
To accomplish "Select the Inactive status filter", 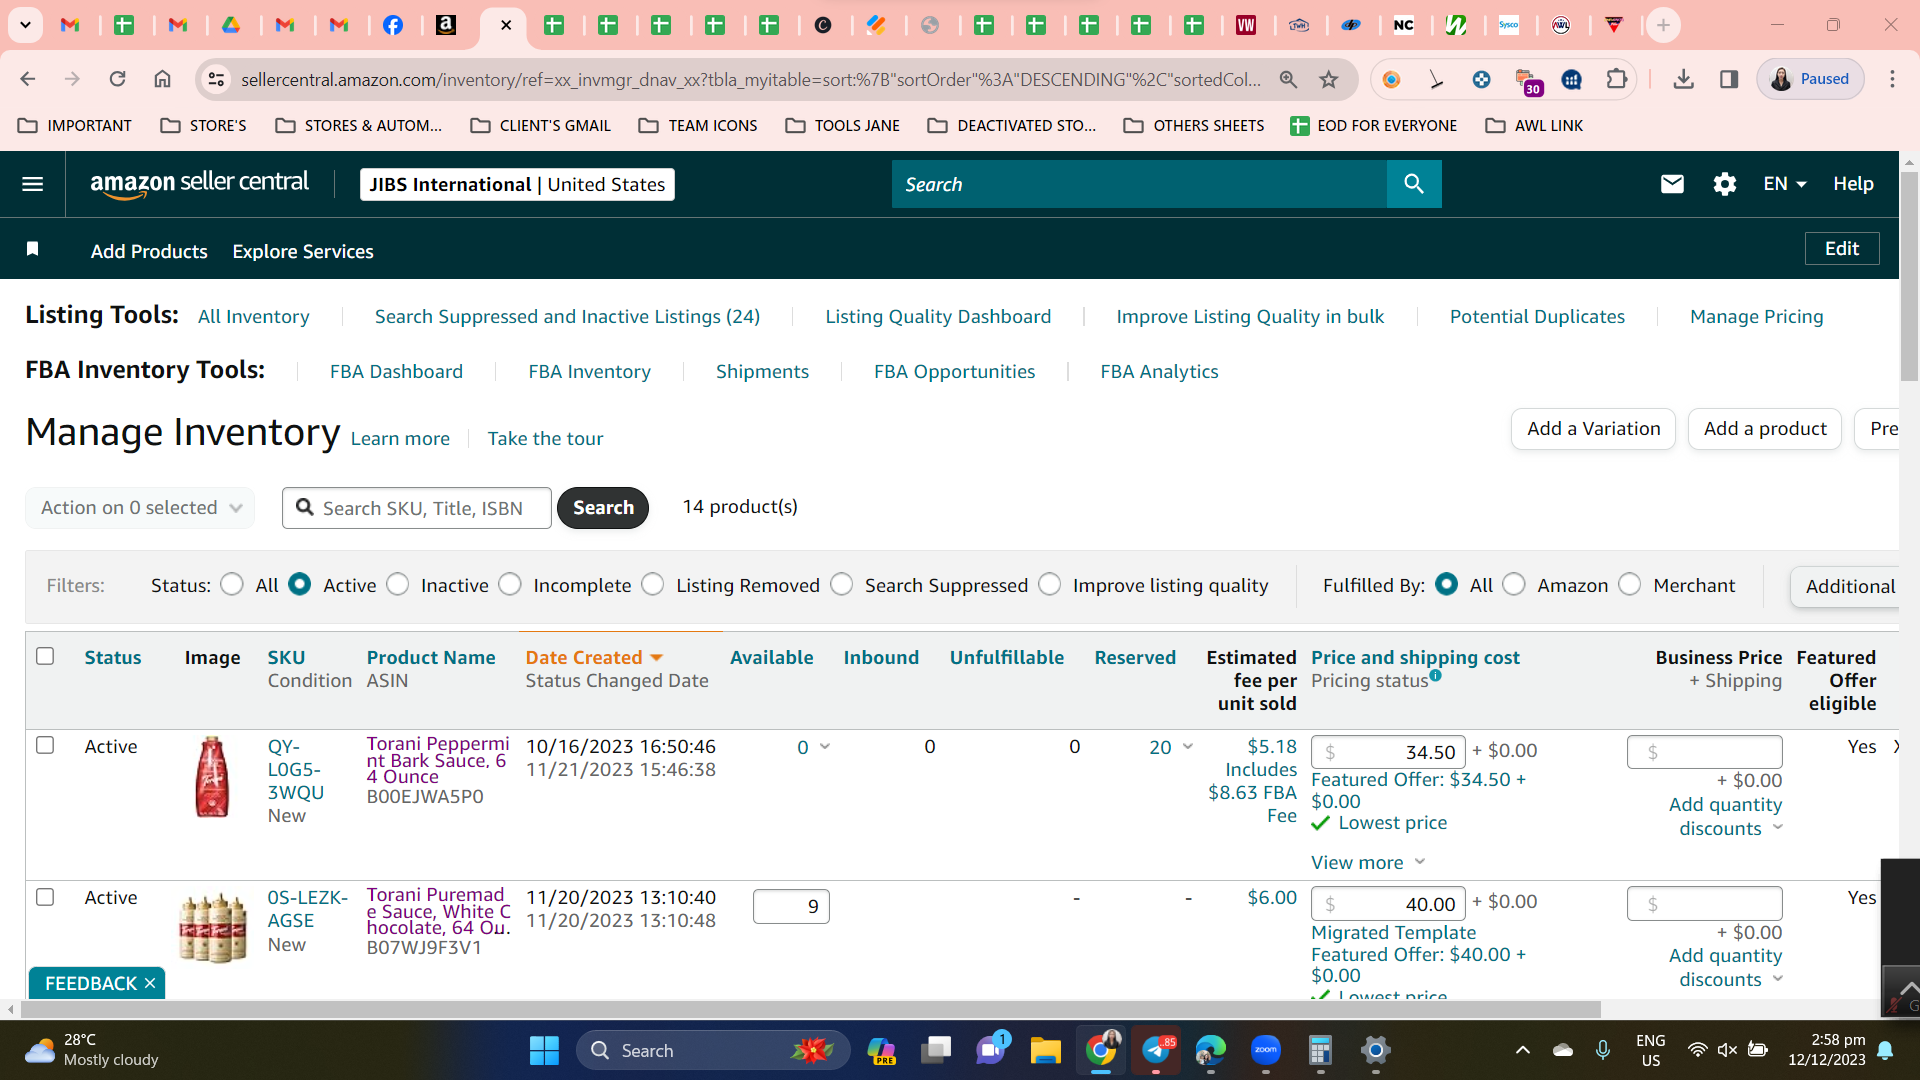I will (398, 584).
